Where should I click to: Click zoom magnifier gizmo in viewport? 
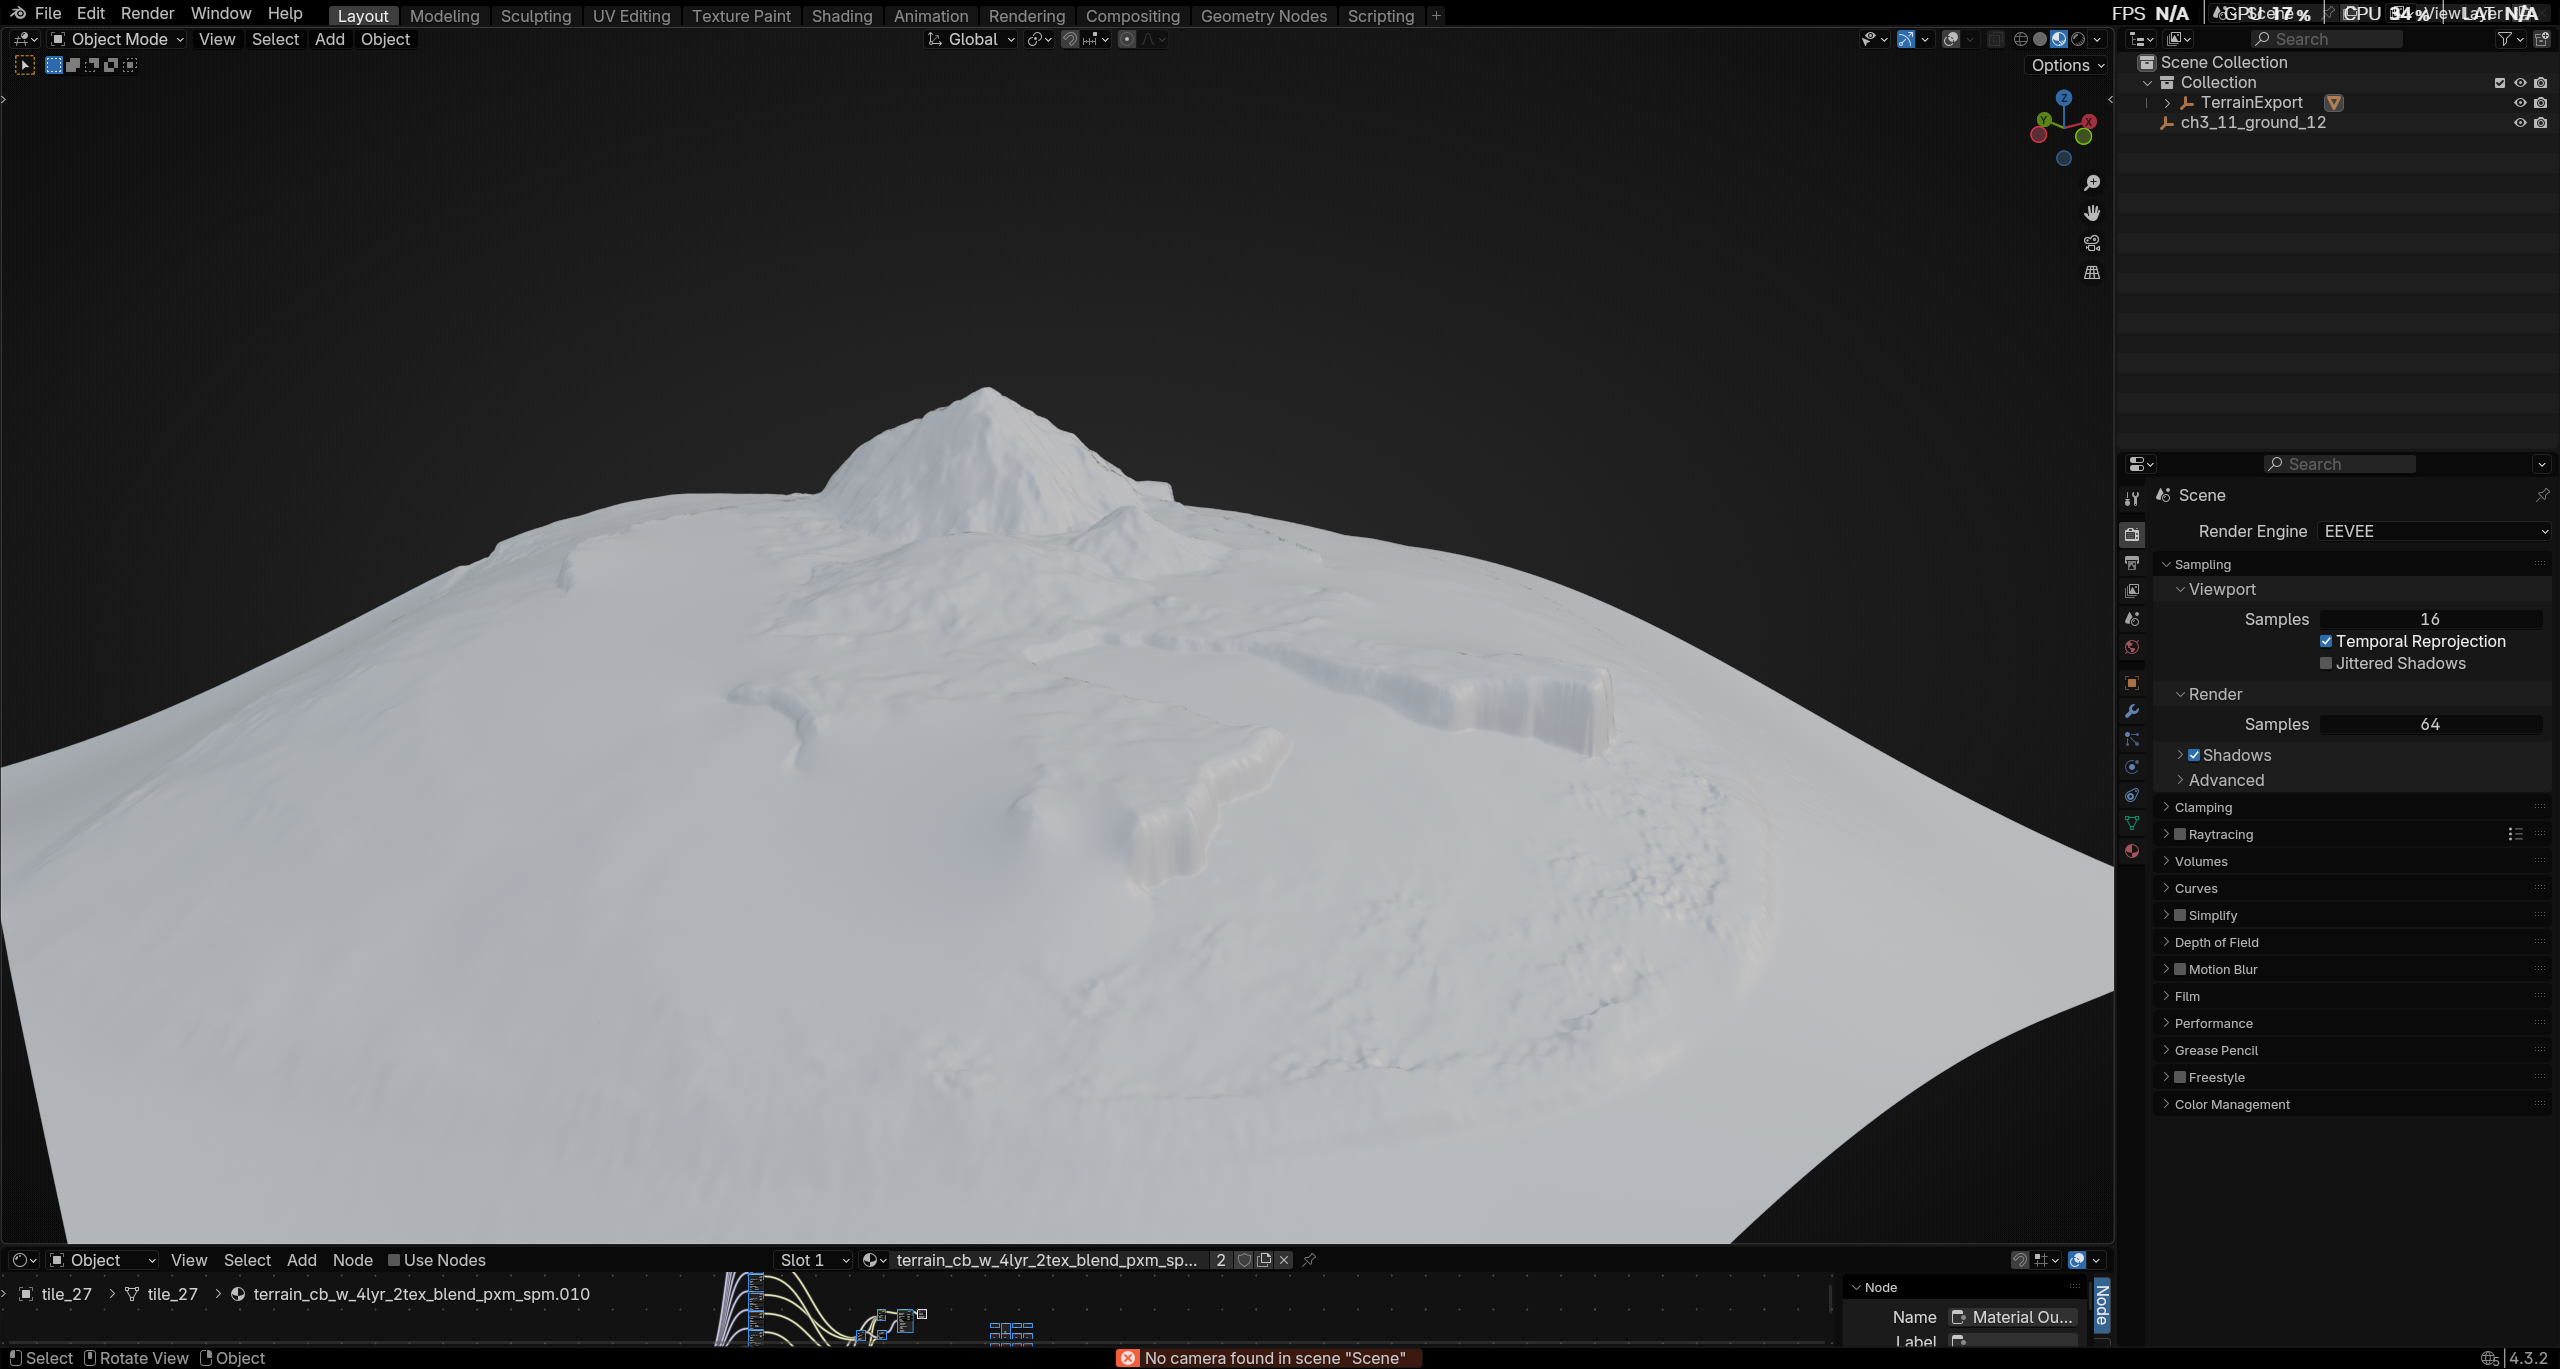pyautogui.click(x=2091, y=183)
